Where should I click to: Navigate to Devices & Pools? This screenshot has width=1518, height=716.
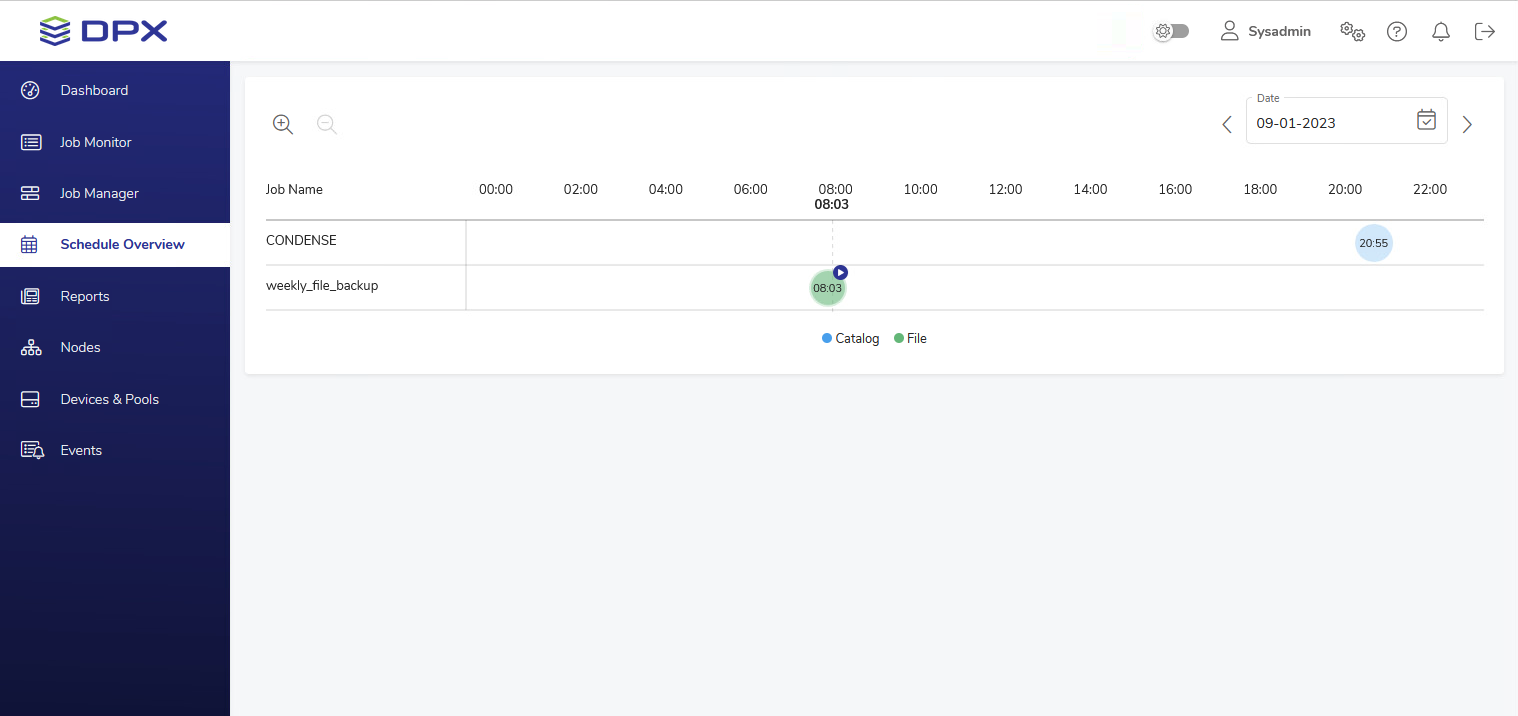tap(109, 399)
